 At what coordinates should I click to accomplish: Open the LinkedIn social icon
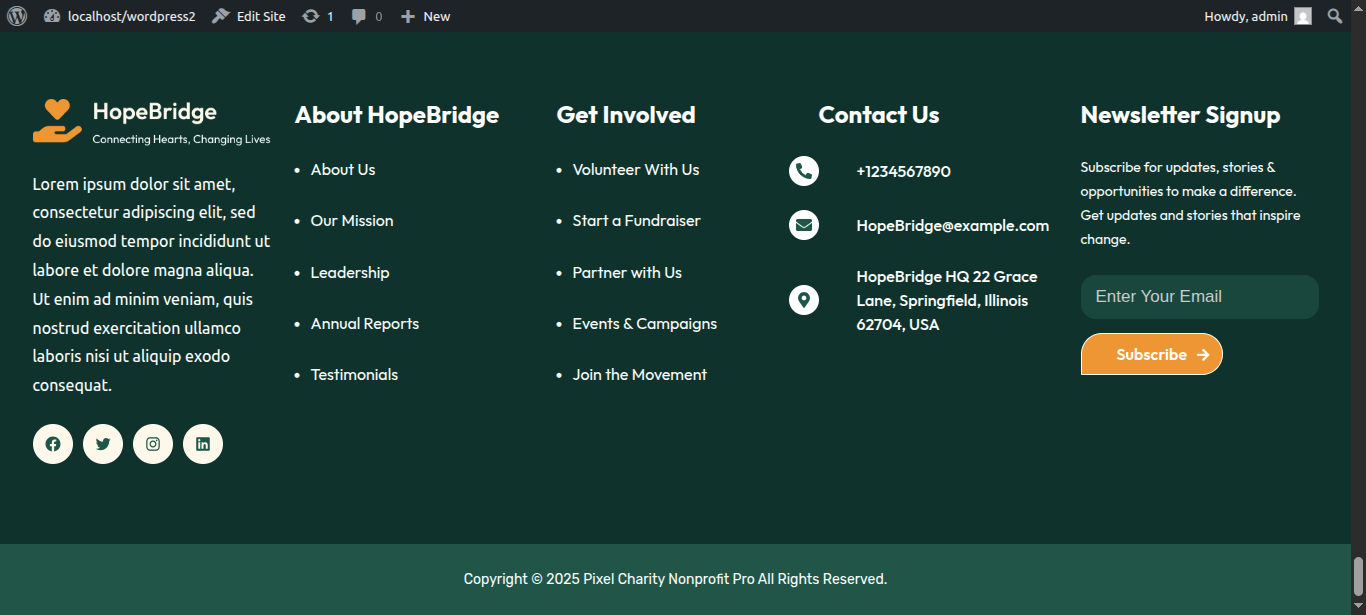(x=203, y=444)
